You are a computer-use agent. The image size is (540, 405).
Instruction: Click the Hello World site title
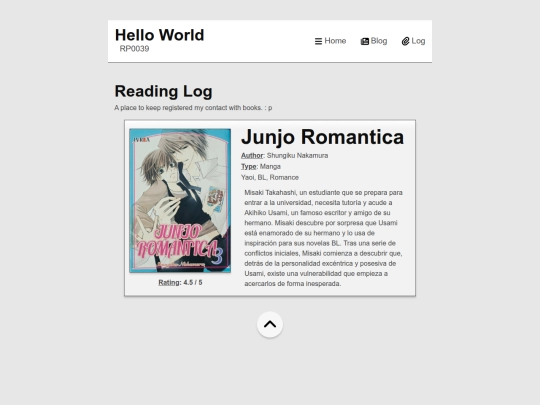(159, 35)
